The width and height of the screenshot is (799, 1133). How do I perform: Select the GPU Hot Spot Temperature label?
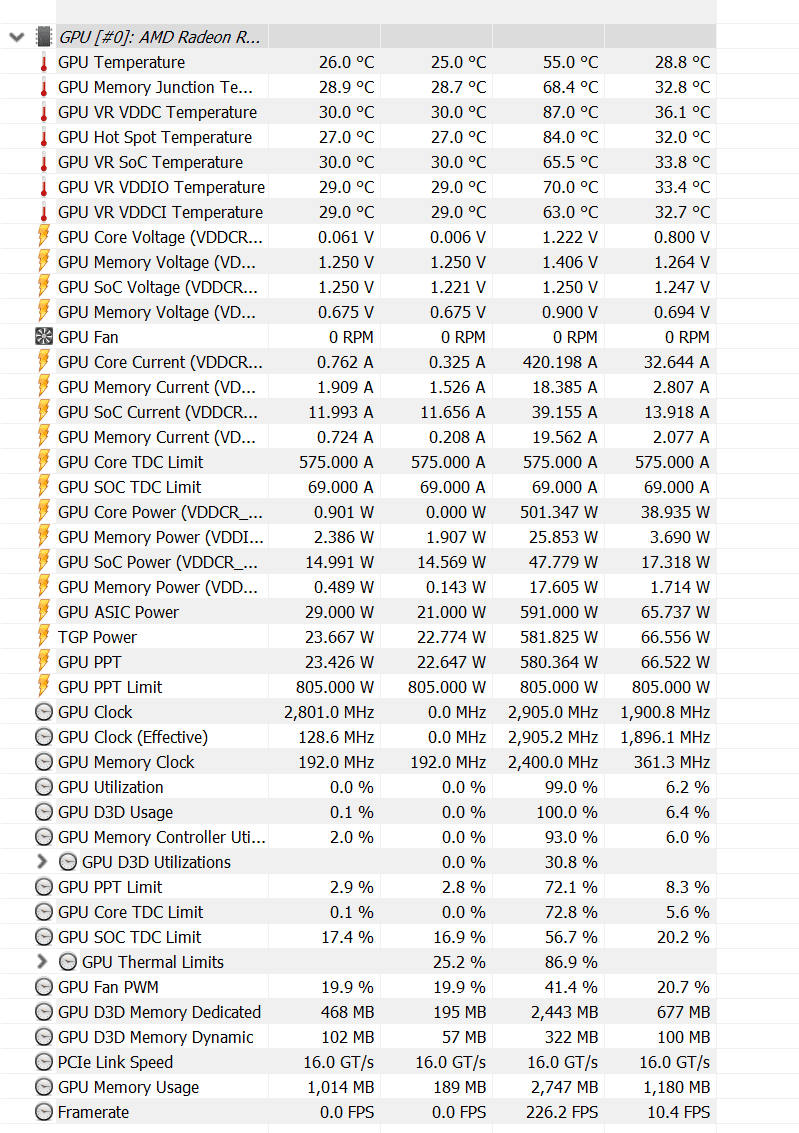coord(155,137)
